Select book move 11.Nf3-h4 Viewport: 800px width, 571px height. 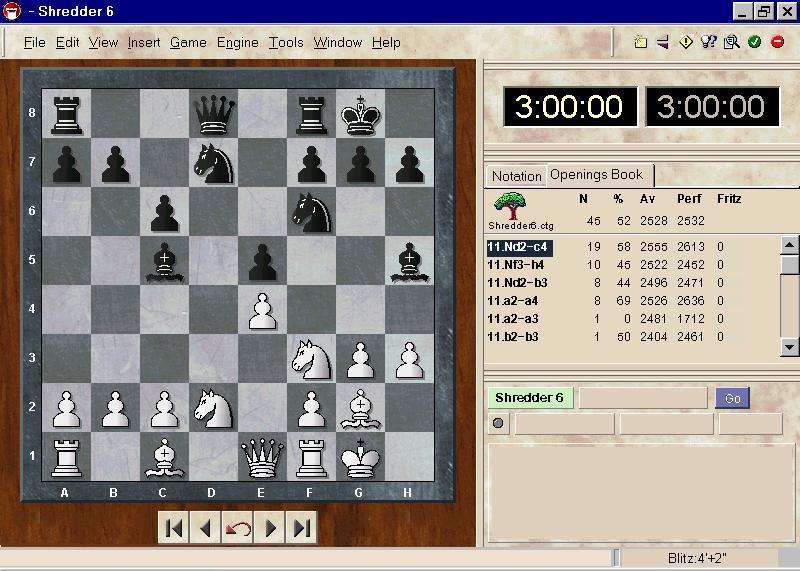click(x=517, y=265)
